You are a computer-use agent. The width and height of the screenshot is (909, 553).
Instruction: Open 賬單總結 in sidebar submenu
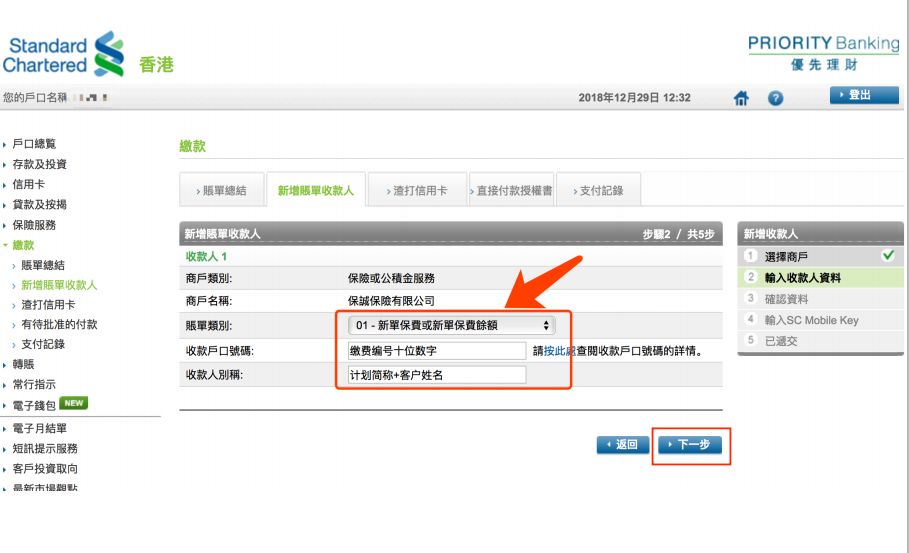pos(42,265)
